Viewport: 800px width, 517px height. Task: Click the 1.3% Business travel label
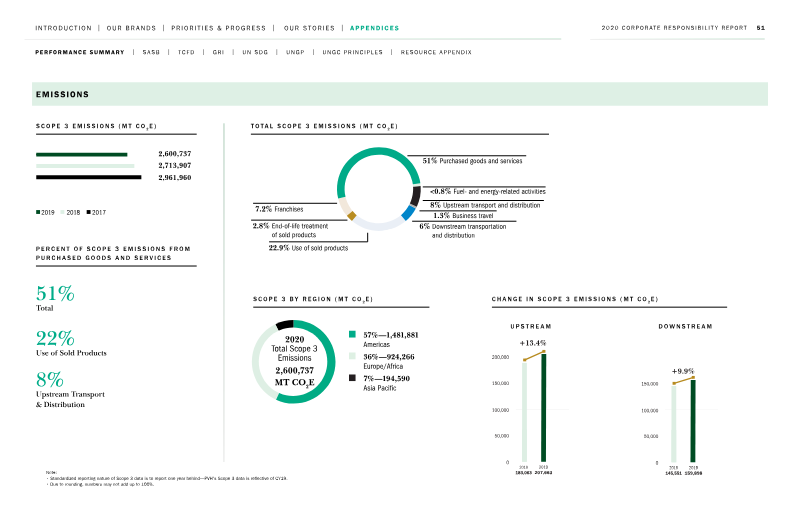click(463, 216)
